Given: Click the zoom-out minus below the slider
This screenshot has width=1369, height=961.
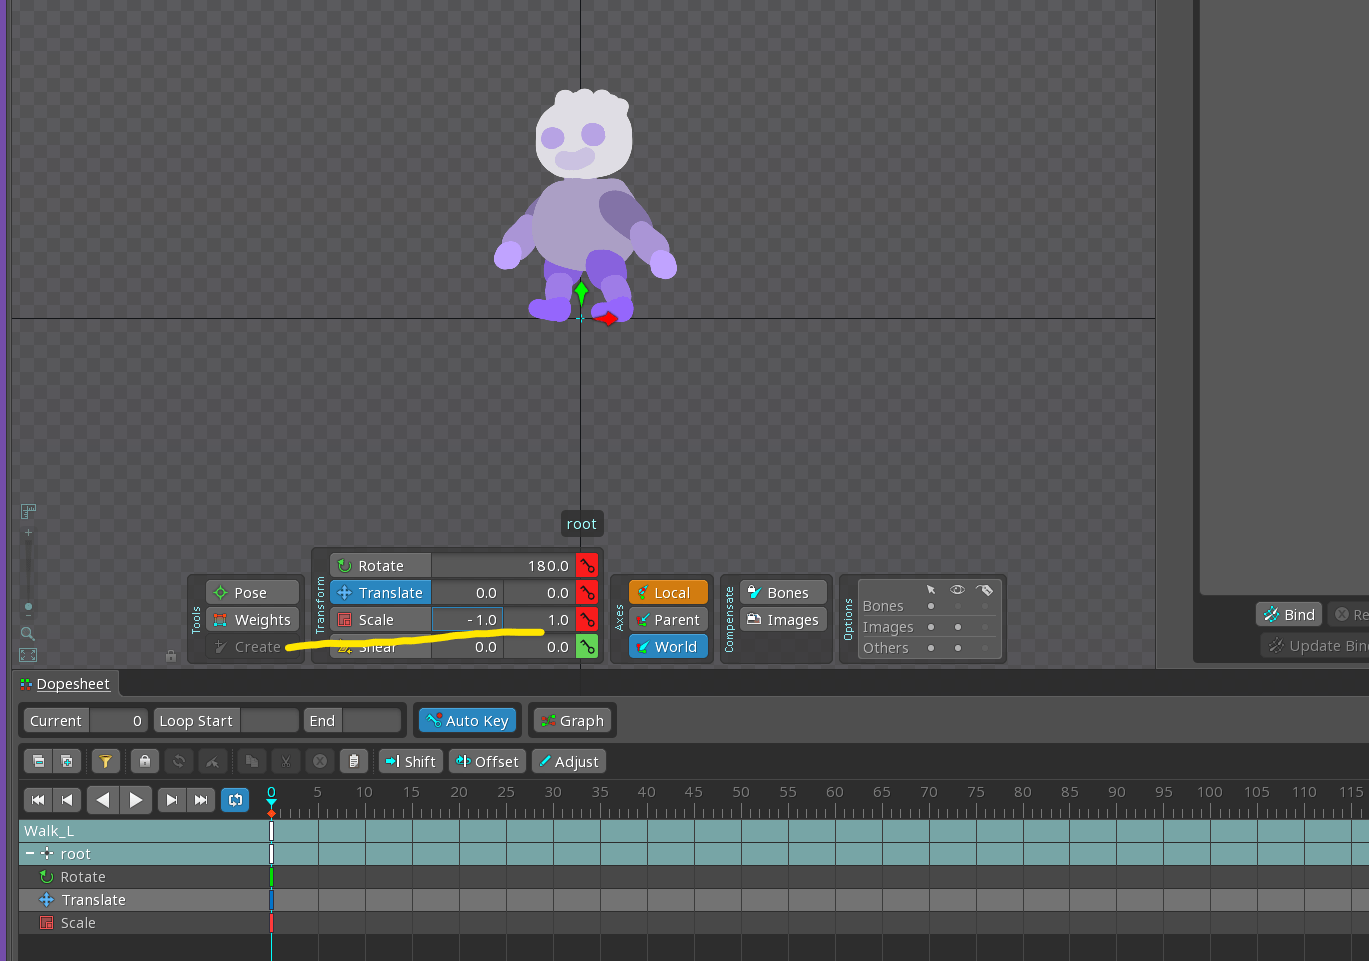Looking at the screenshot, I should click(x=28, y=618).
